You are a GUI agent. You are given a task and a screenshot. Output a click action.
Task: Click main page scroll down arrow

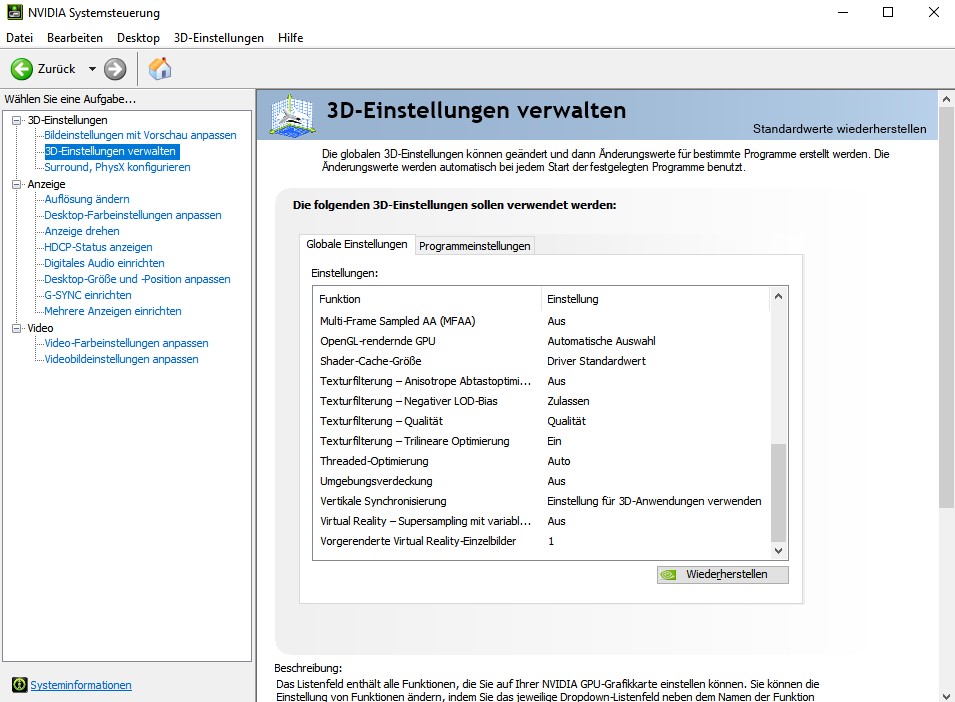[x=946, y=696]
